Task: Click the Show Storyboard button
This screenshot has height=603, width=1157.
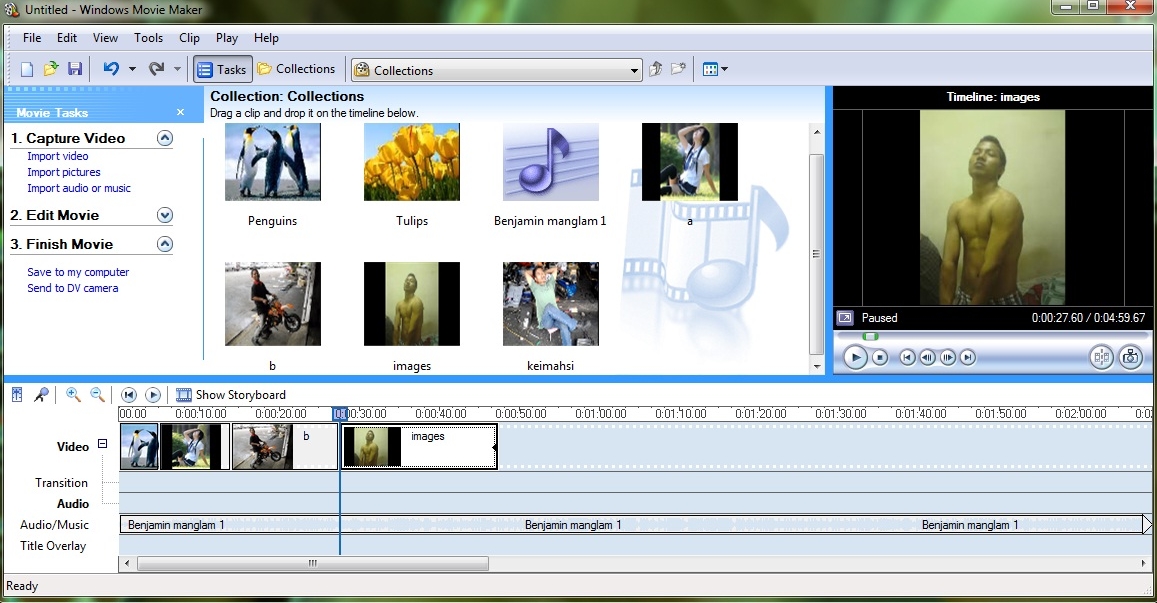Action: click(231, 395)
